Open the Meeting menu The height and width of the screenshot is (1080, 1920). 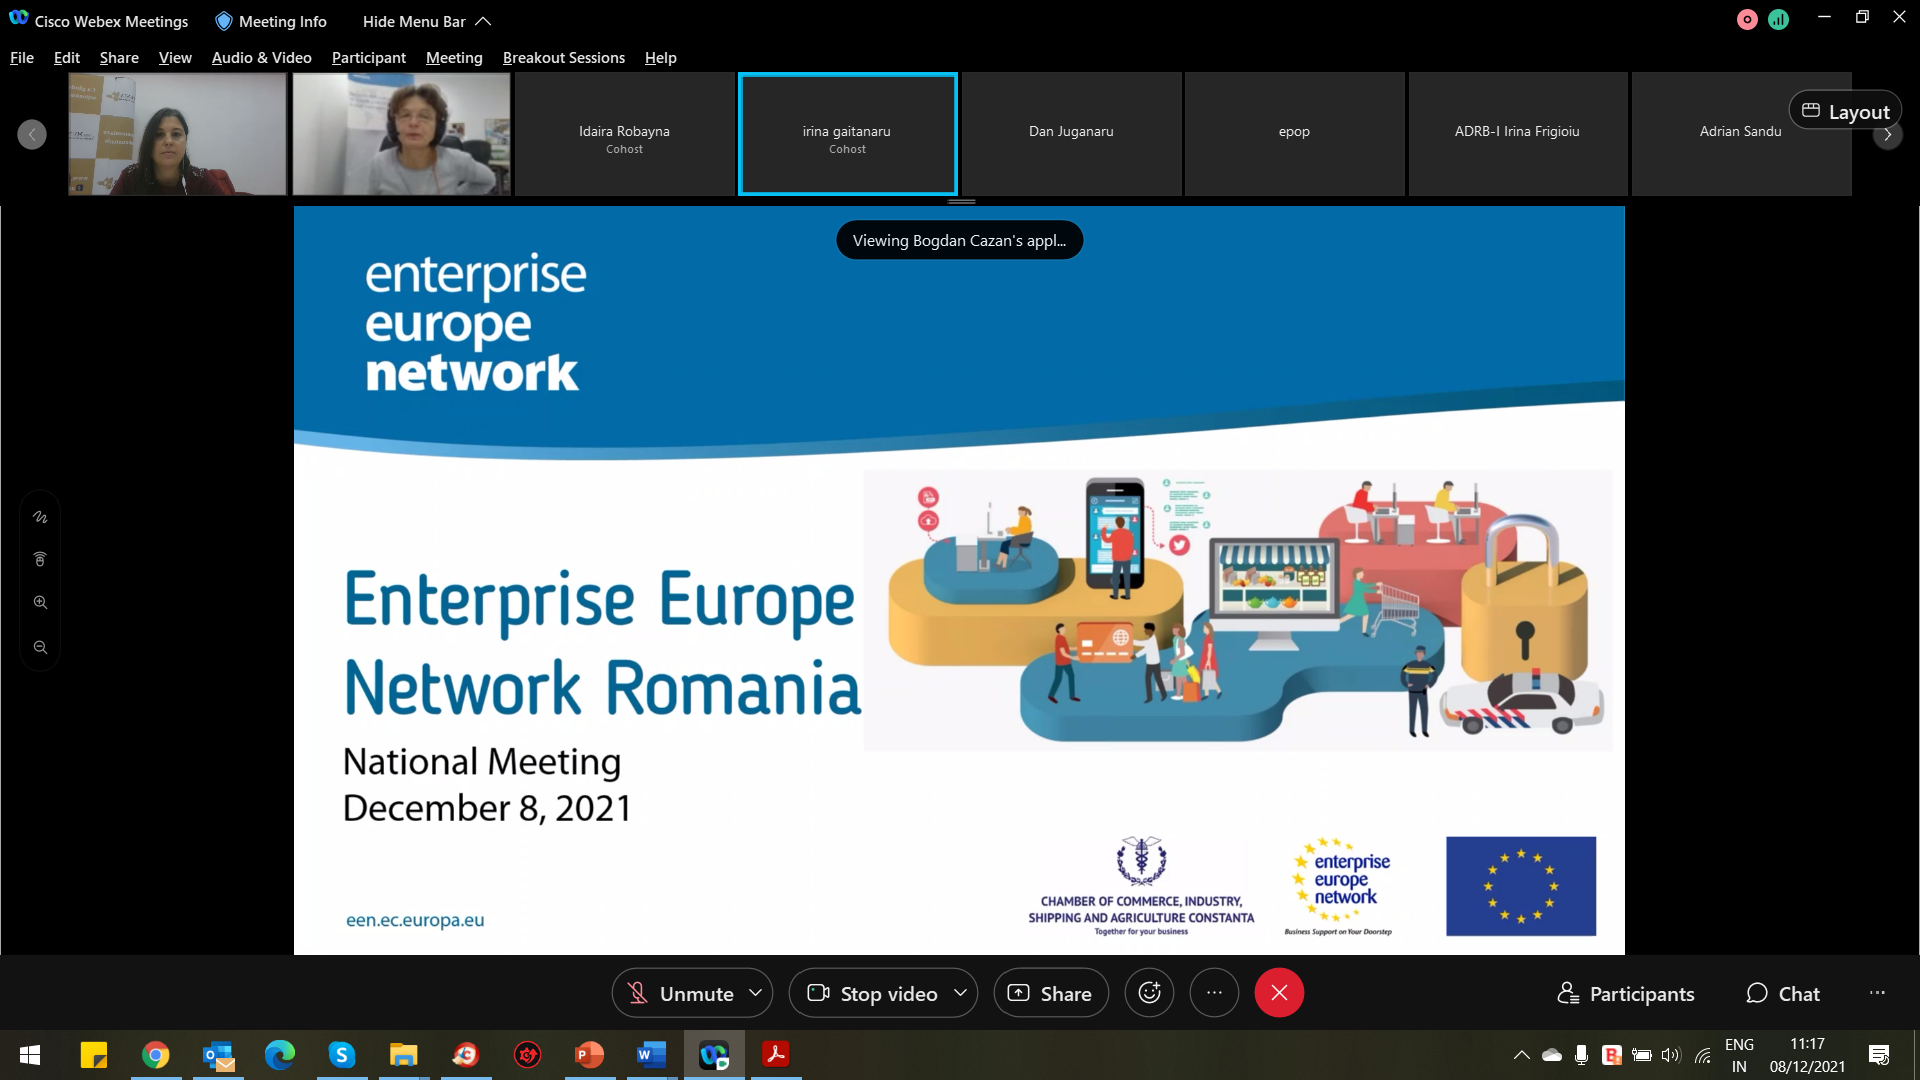(x=454, y=58)
